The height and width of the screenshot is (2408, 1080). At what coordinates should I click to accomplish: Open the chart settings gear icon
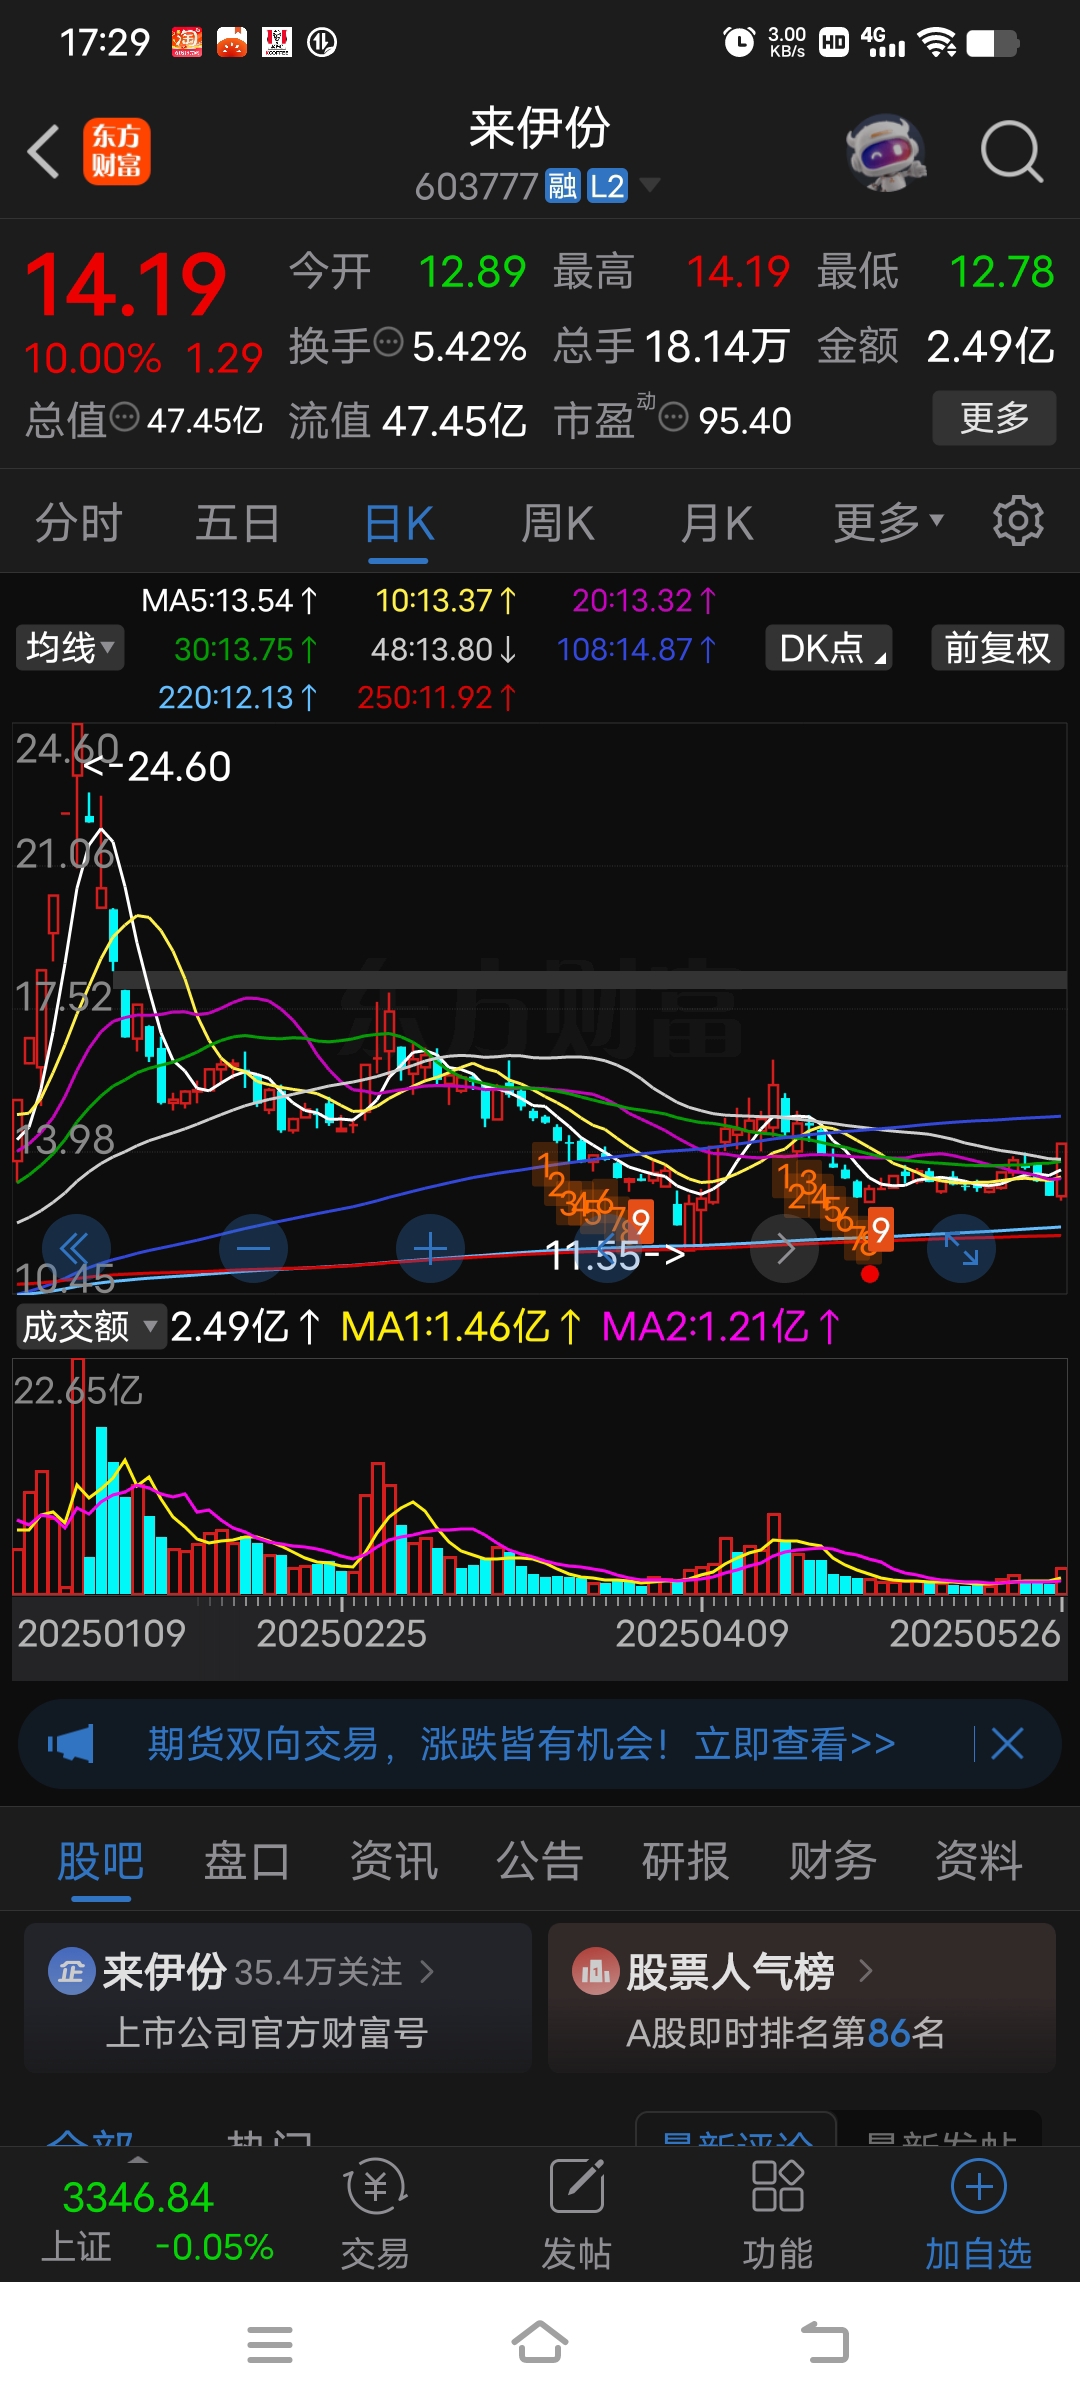(1018, 521)
